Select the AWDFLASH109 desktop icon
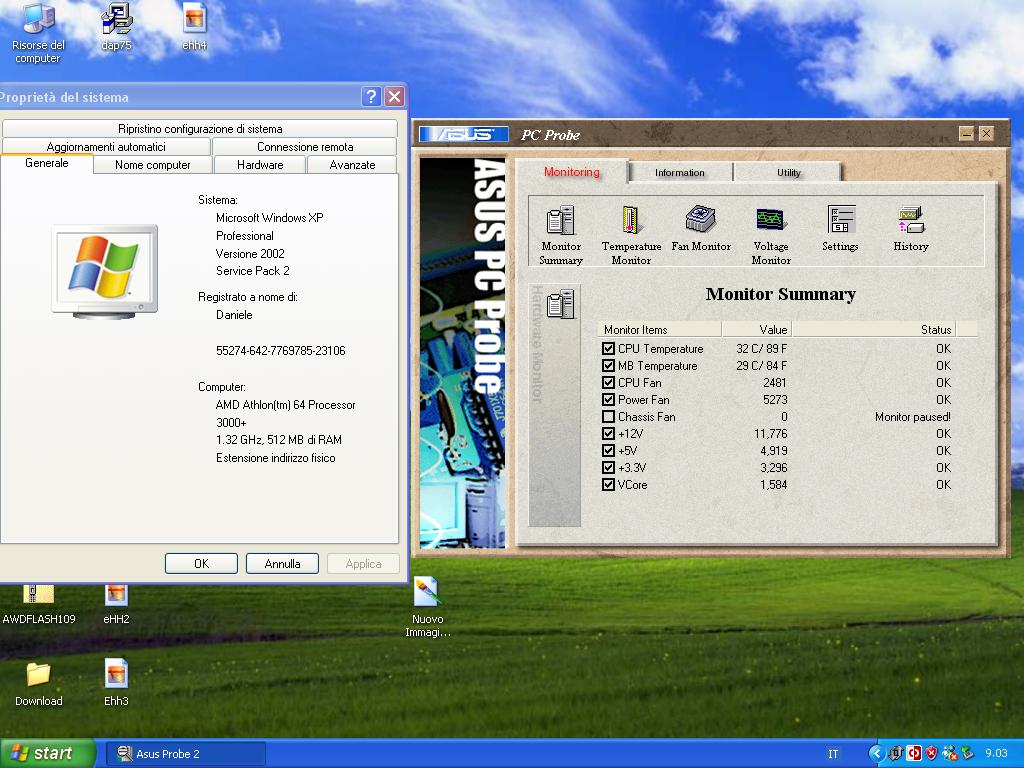Viewport: 1024px width, 768px height. pos(39,606)
